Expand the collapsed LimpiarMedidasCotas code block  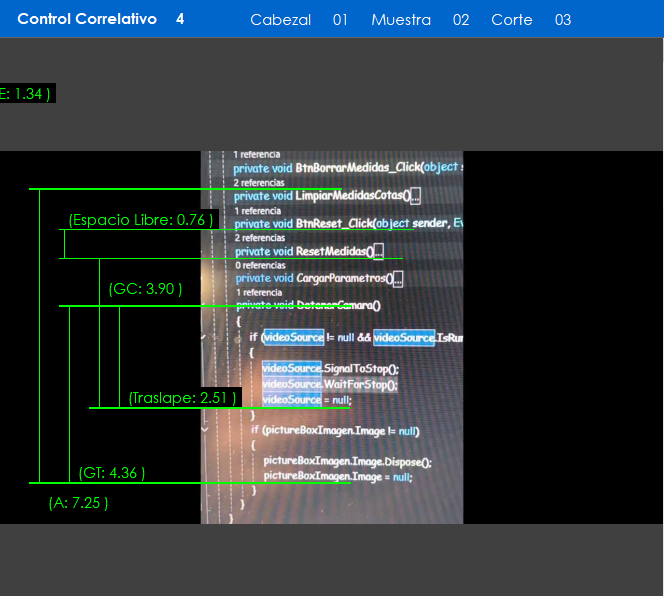click(x=415, y=196)
